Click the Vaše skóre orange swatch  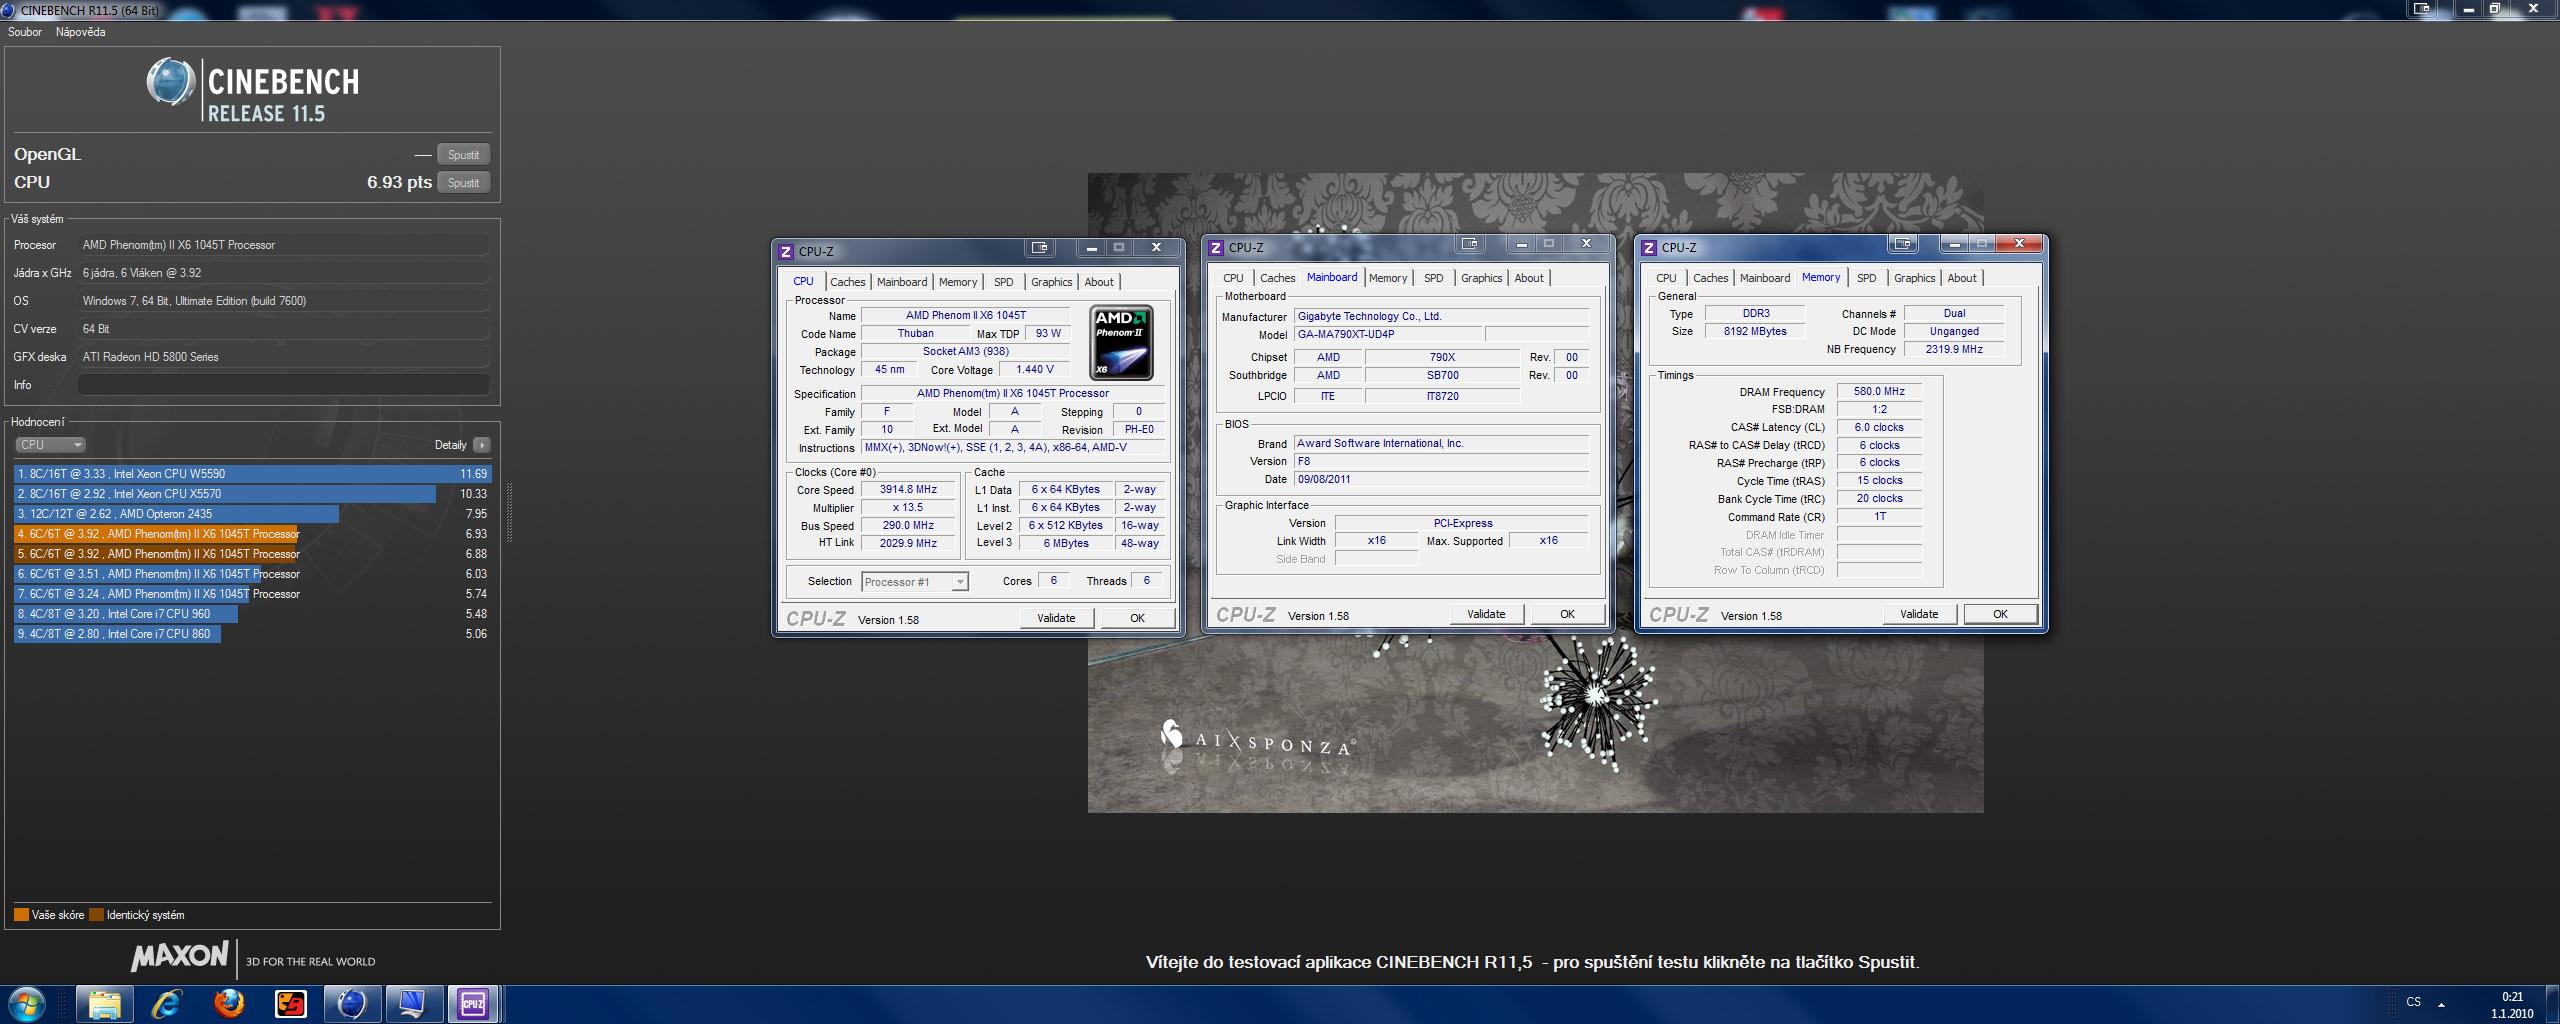21,915
